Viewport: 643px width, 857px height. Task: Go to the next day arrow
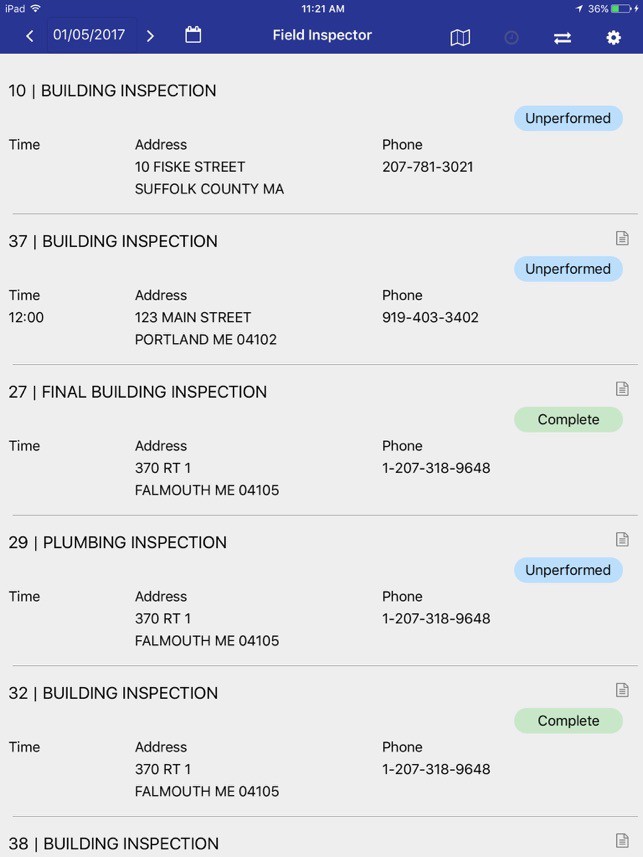[150, 36]
